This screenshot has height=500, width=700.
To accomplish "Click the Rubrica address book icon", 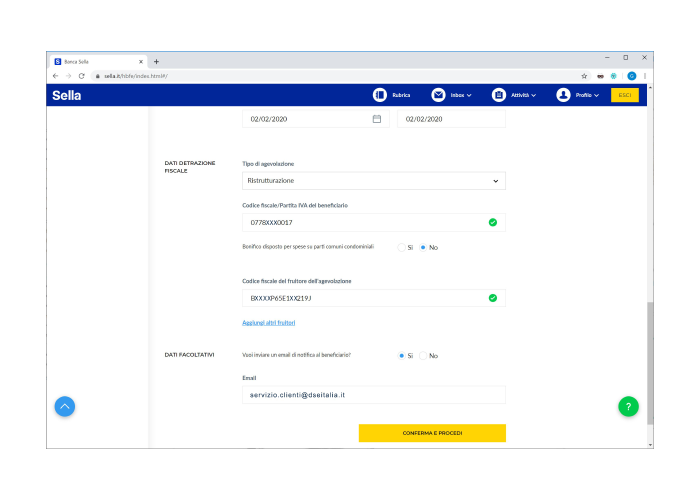I will click(380, 95).
